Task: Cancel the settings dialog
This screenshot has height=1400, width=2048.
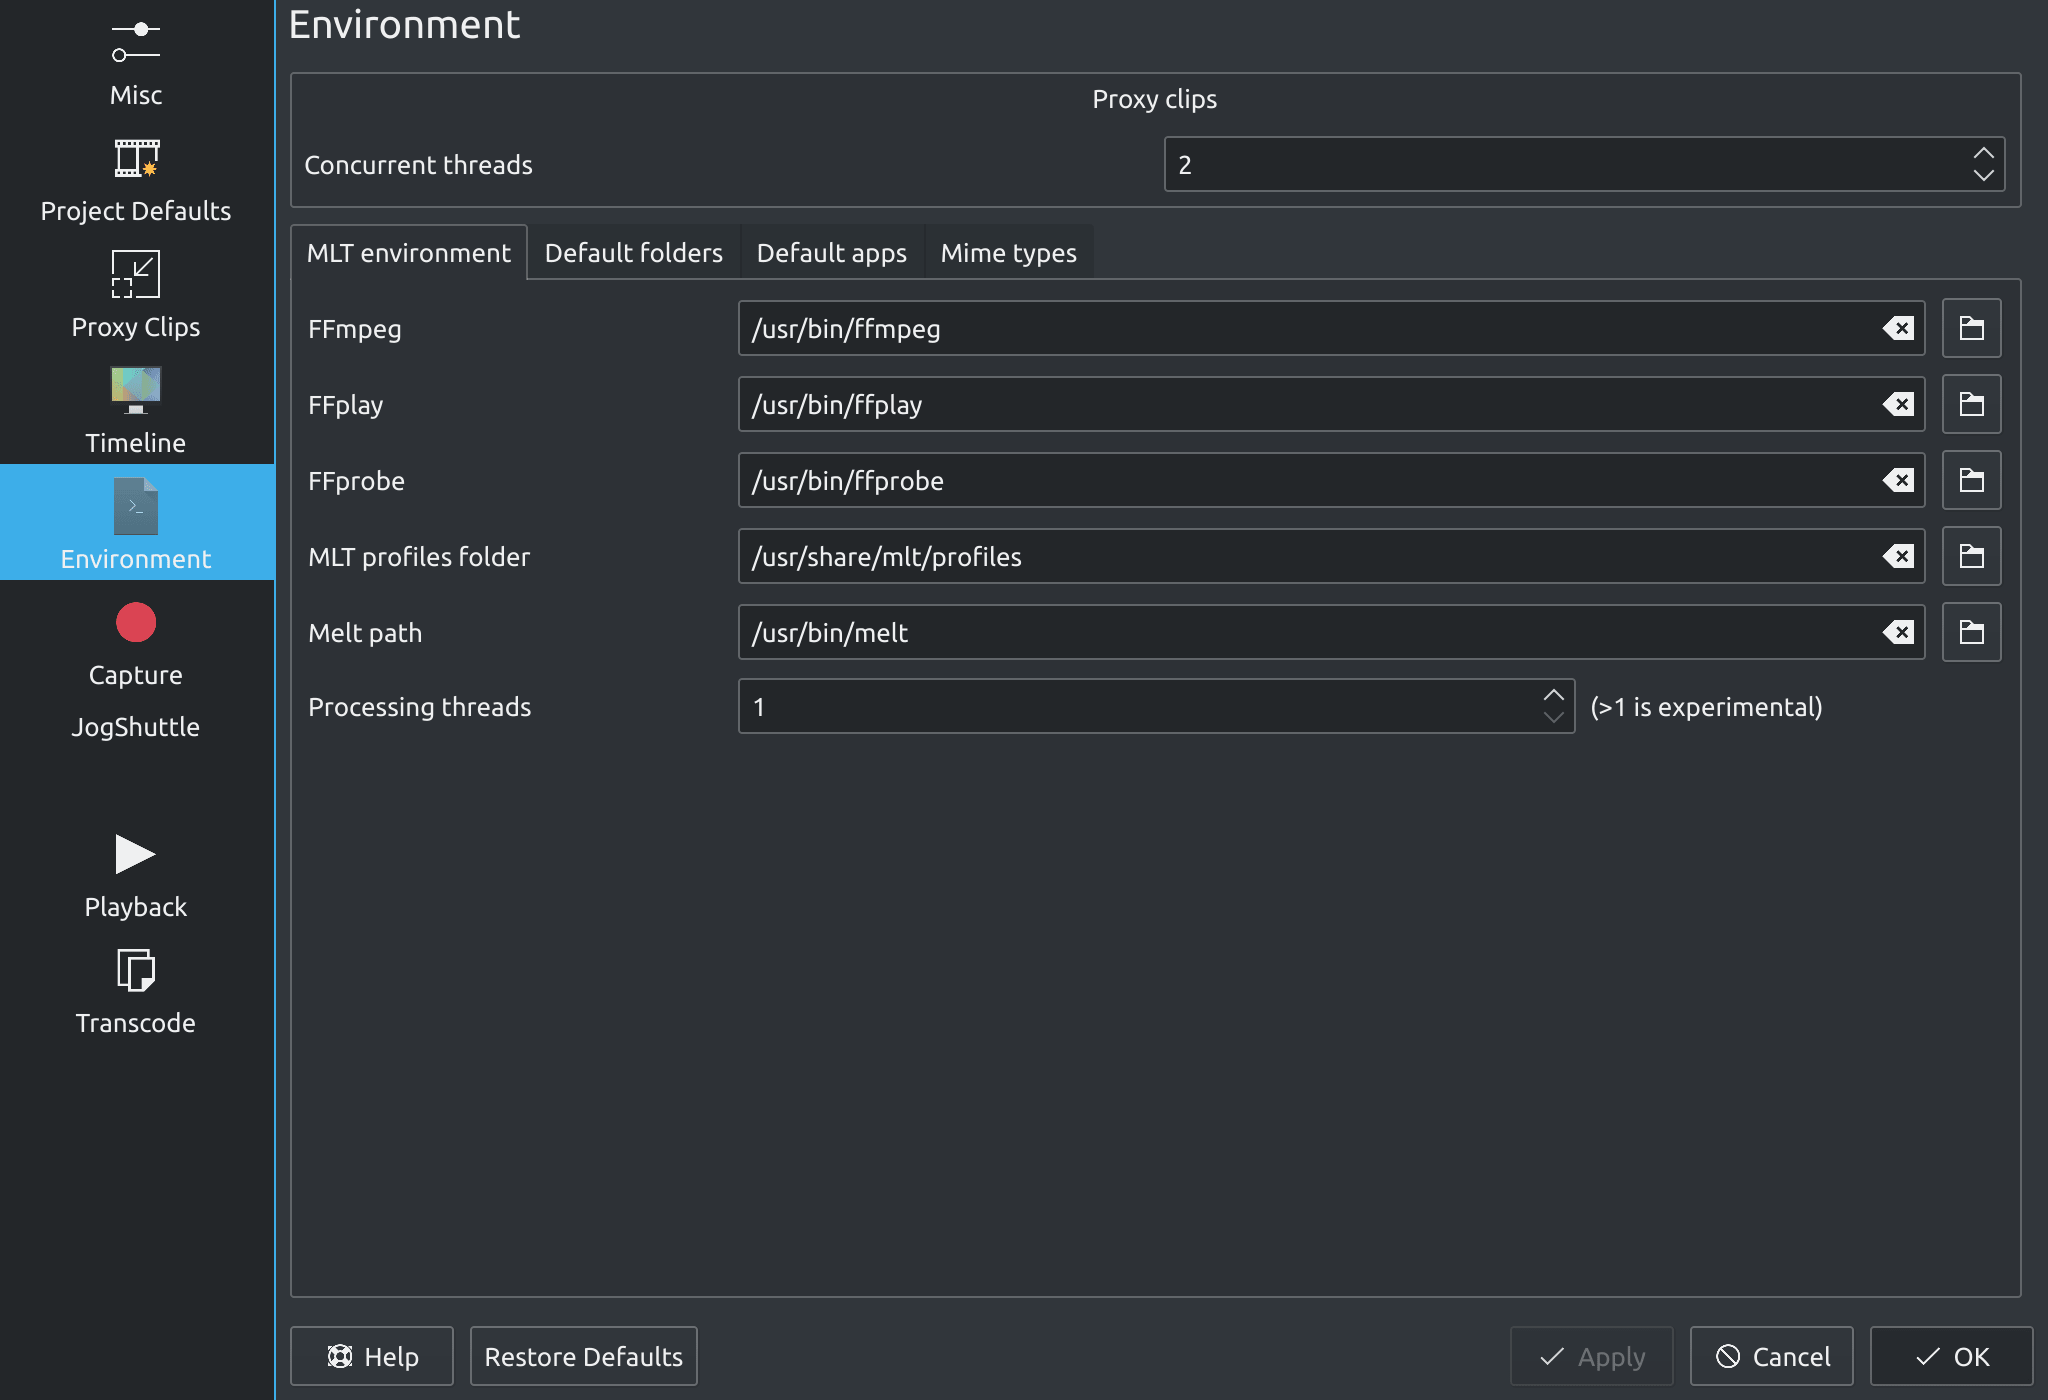Action: pyautogui.click(x=1771, y=1356)
